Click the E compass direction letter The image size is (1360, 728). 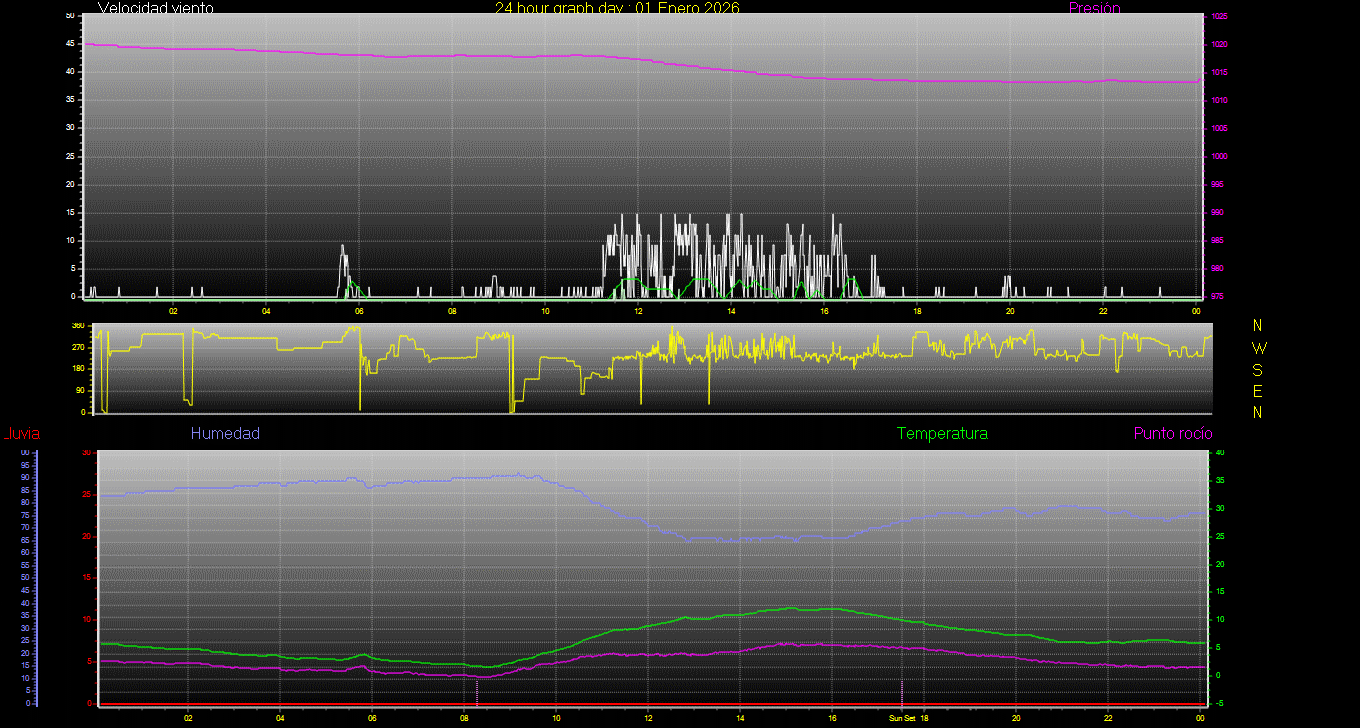coord(1258,391)
